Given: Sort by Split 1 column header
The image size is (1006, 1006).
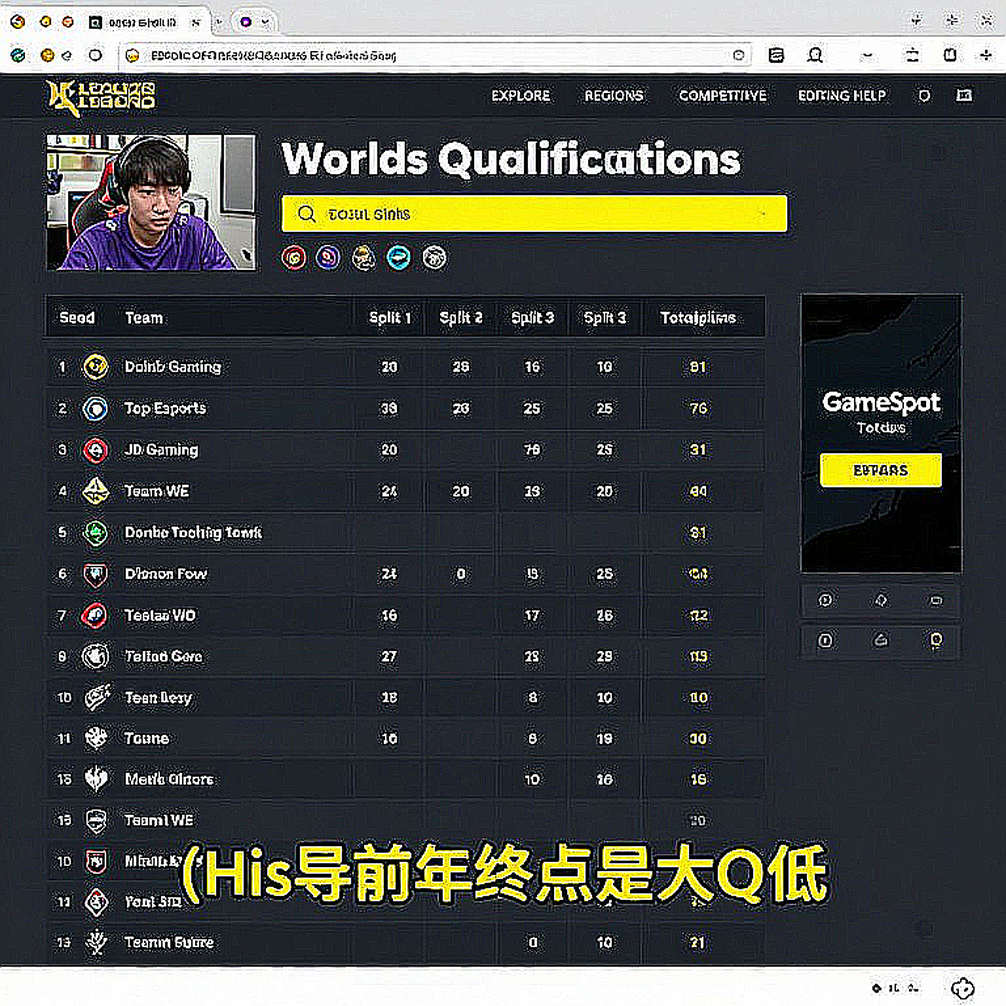Looking at the screenshot, I should pyautogui.click(x=389, y=318).
